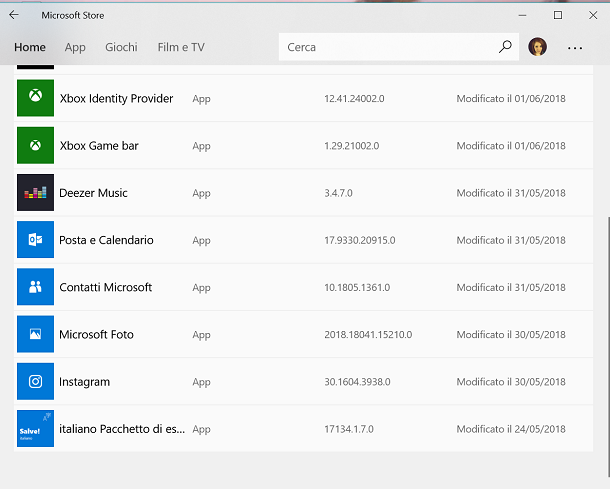The image size is (610, 489).
Task: Open italiano Pacchetto di es... entry
Action: click(122, 429)
